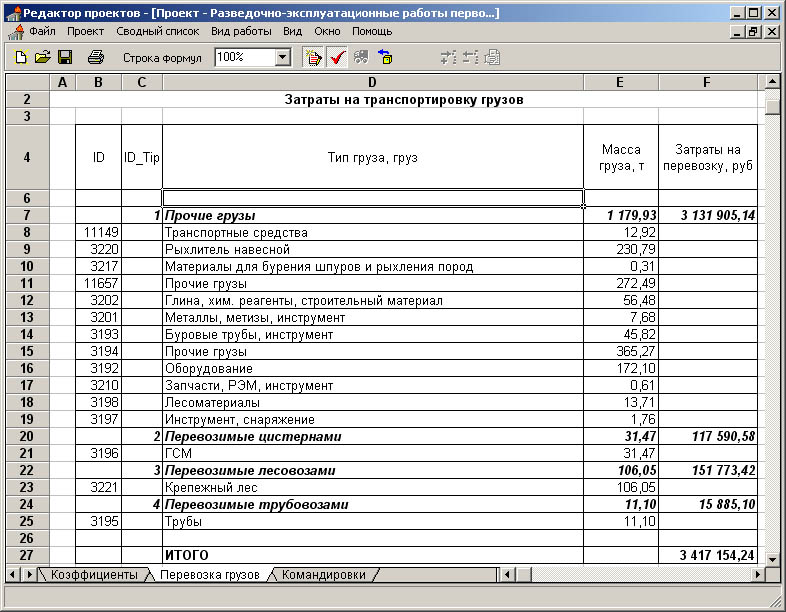Open the zoom 100% dropdown arrow

tap(283, 57)
